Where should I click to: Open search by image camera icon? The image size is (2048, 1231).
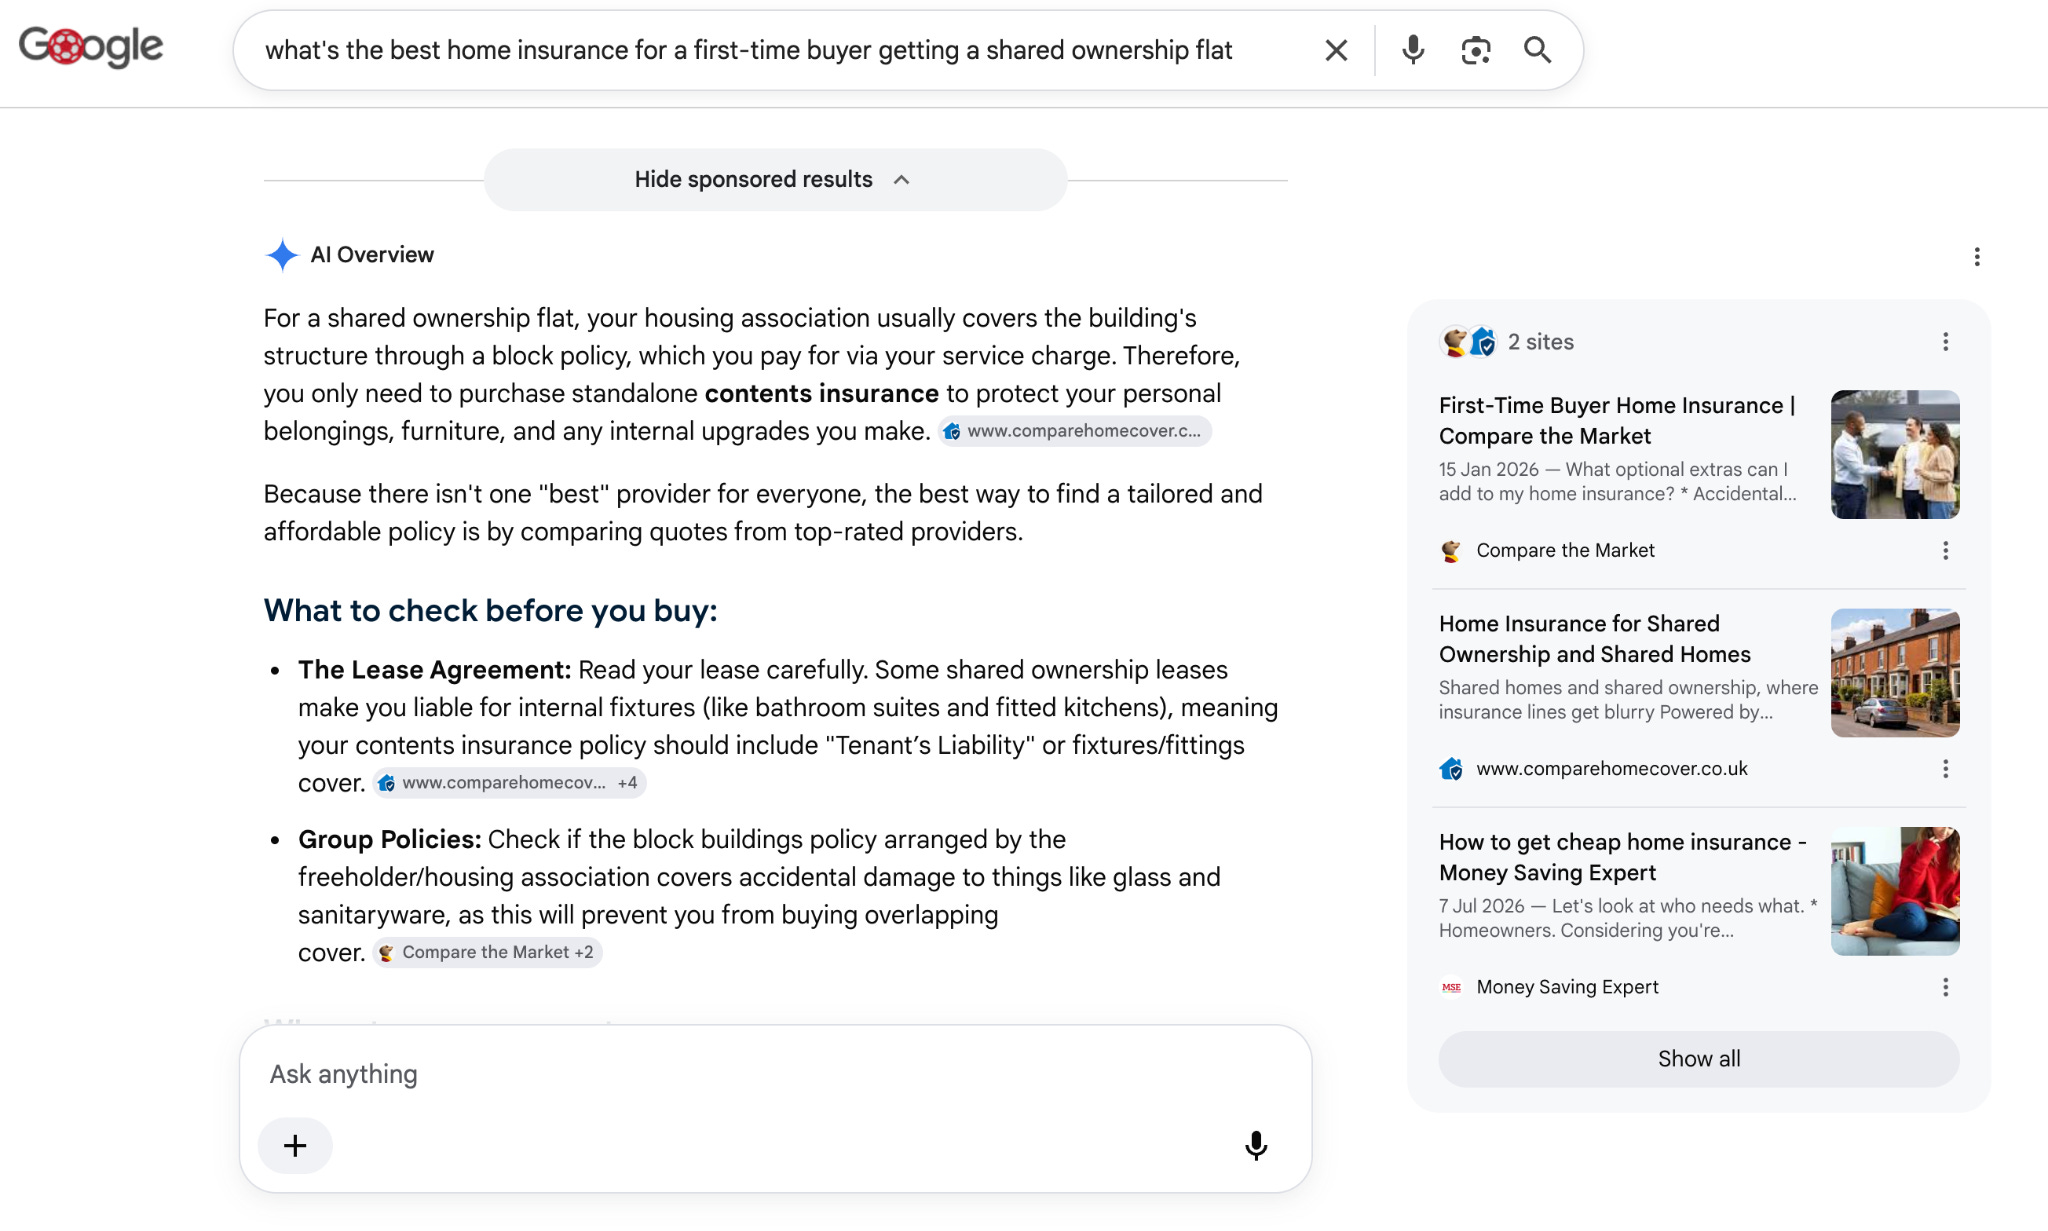(x=1475, y=50)
